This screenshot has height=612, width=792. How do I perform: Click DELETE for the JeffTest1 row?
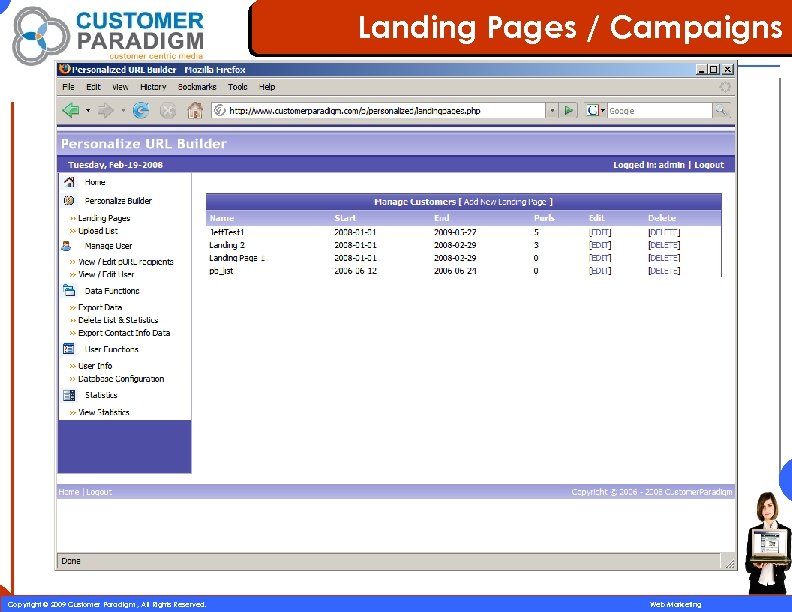(x=664, y=232)
